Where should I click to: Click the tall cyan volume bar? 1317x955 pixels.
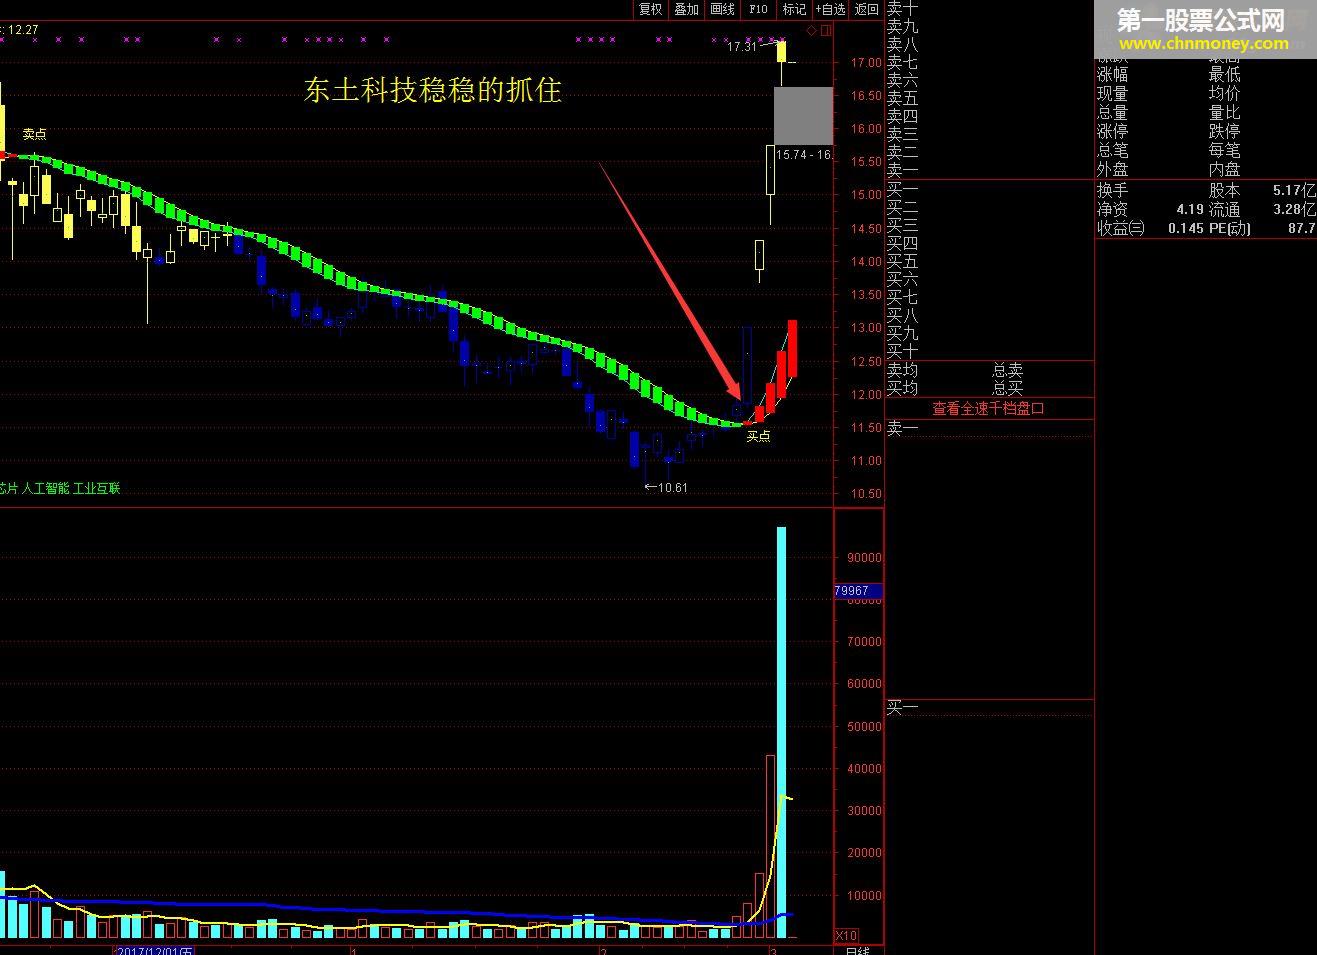[x=782, y=732]
